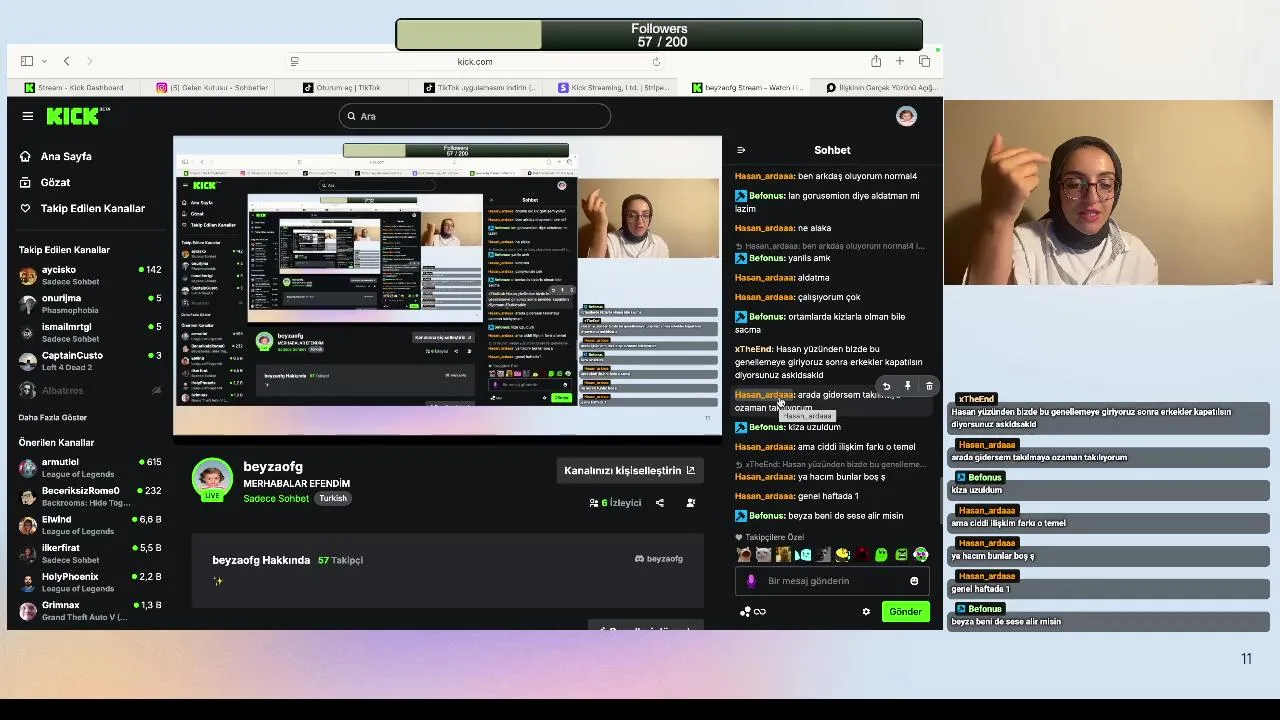1280x720 pixels.
Task: Click the user icon right of share
Action: (x=690, y=503)
